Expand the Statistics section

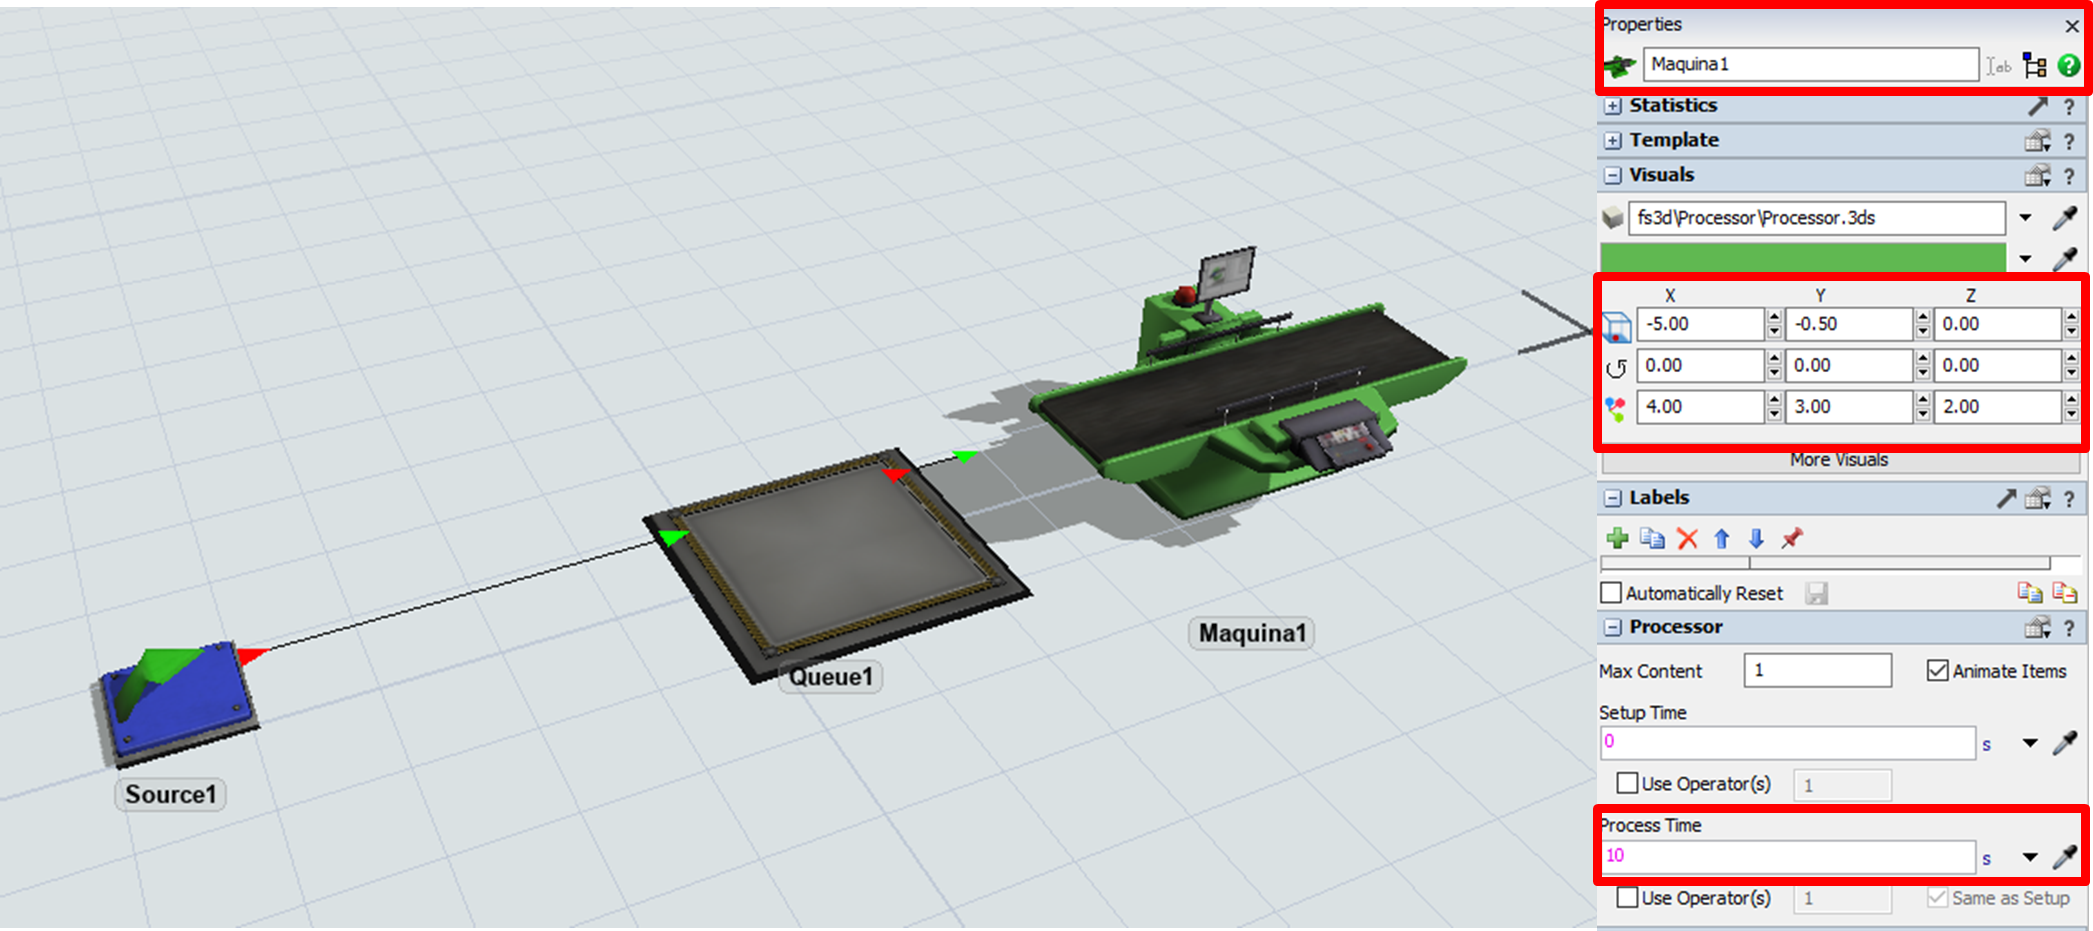click(x=1613, y=106)
